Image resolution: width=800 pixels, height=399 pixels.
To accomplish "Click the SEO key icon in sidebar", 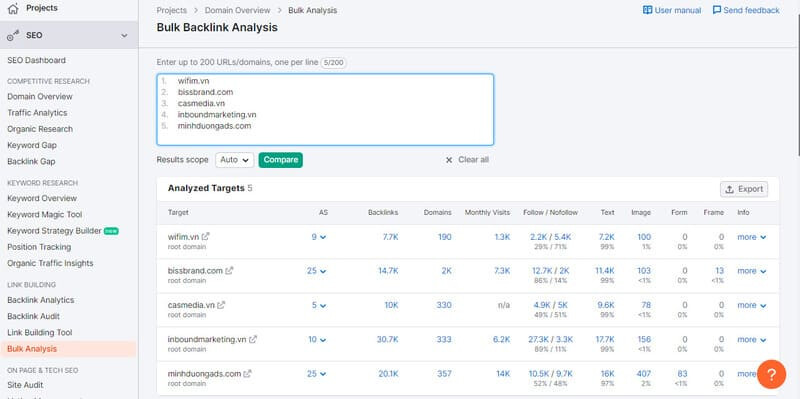I will (x=13, y=35).
